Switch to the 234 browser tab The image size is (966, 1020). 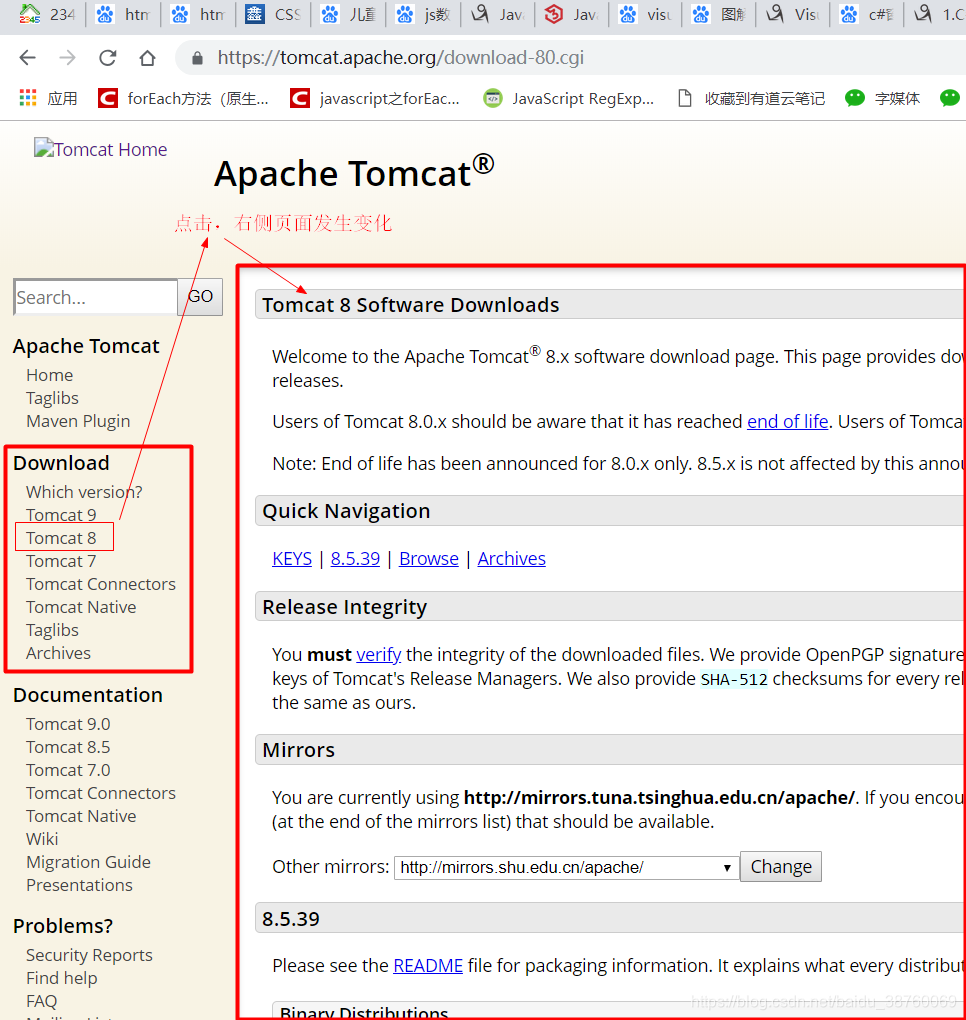47,14
